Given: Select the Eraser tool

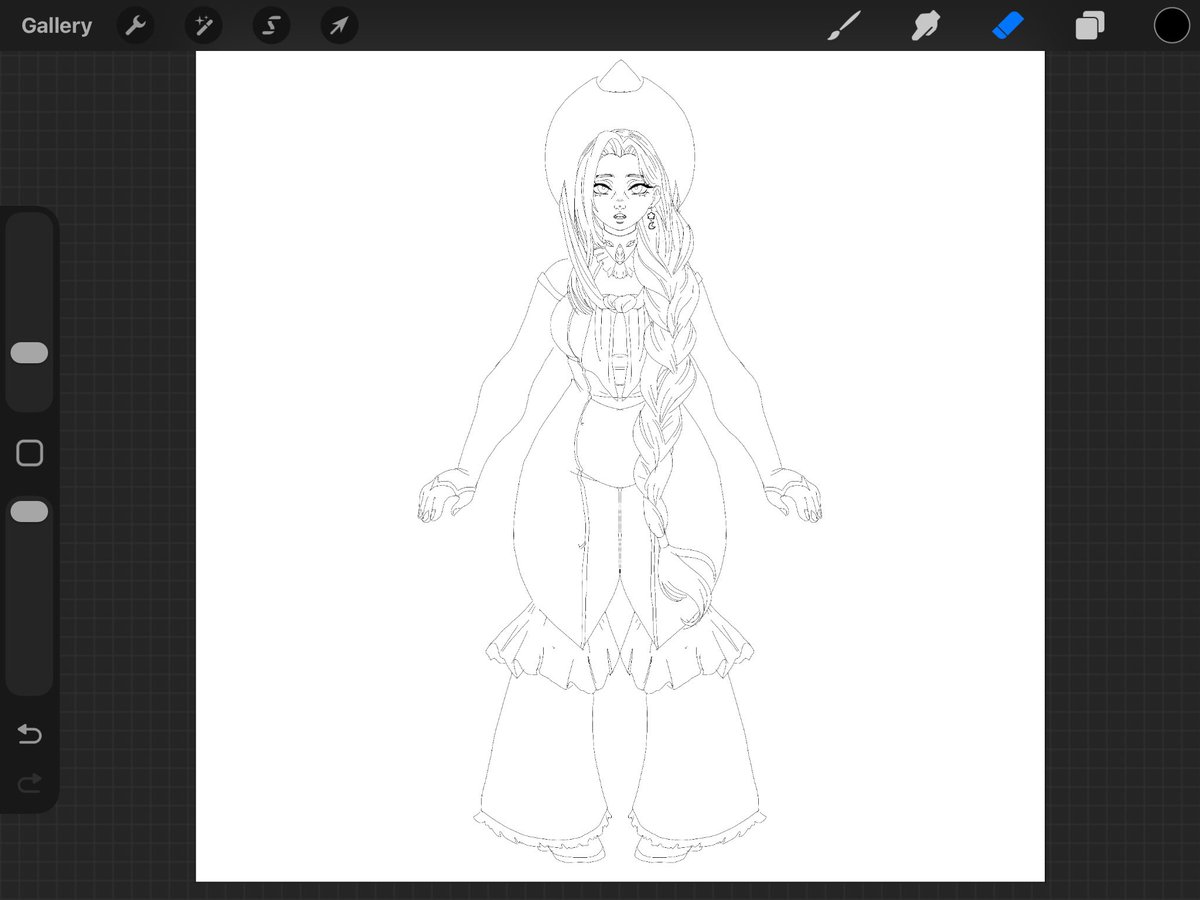Looking at the screenshot, I should click(1008, 25).
